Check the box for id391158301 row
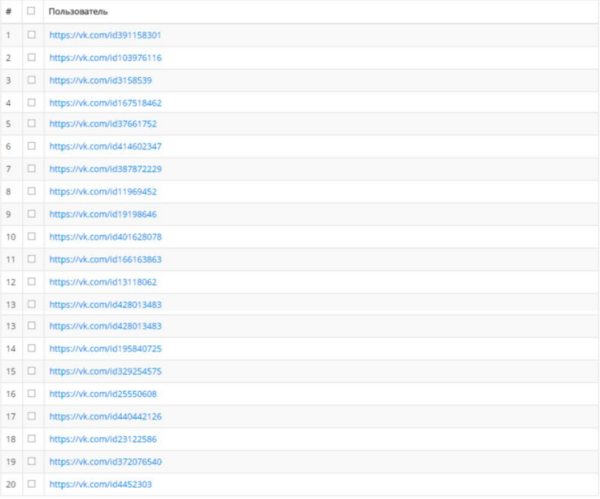The image size is (600, 499). pyautogui.click(x=31, y=34)
